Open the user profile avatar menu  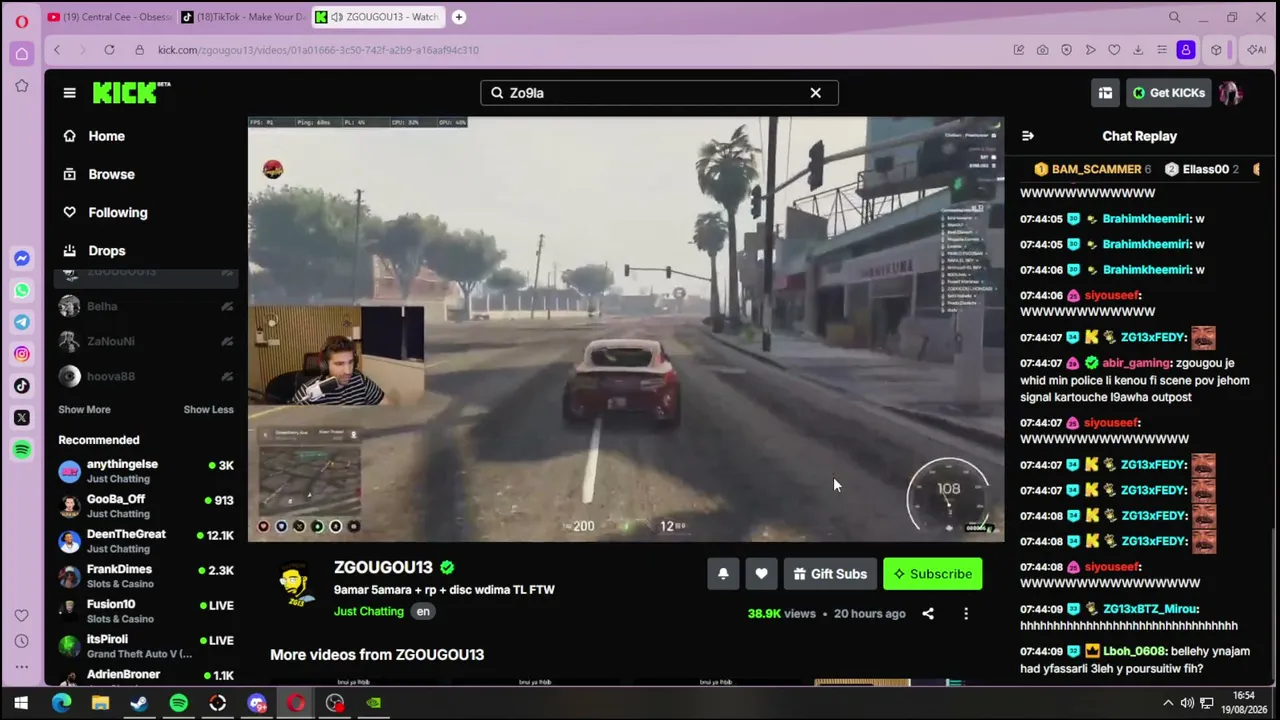pyautogui.click(x=1230, y=93)
